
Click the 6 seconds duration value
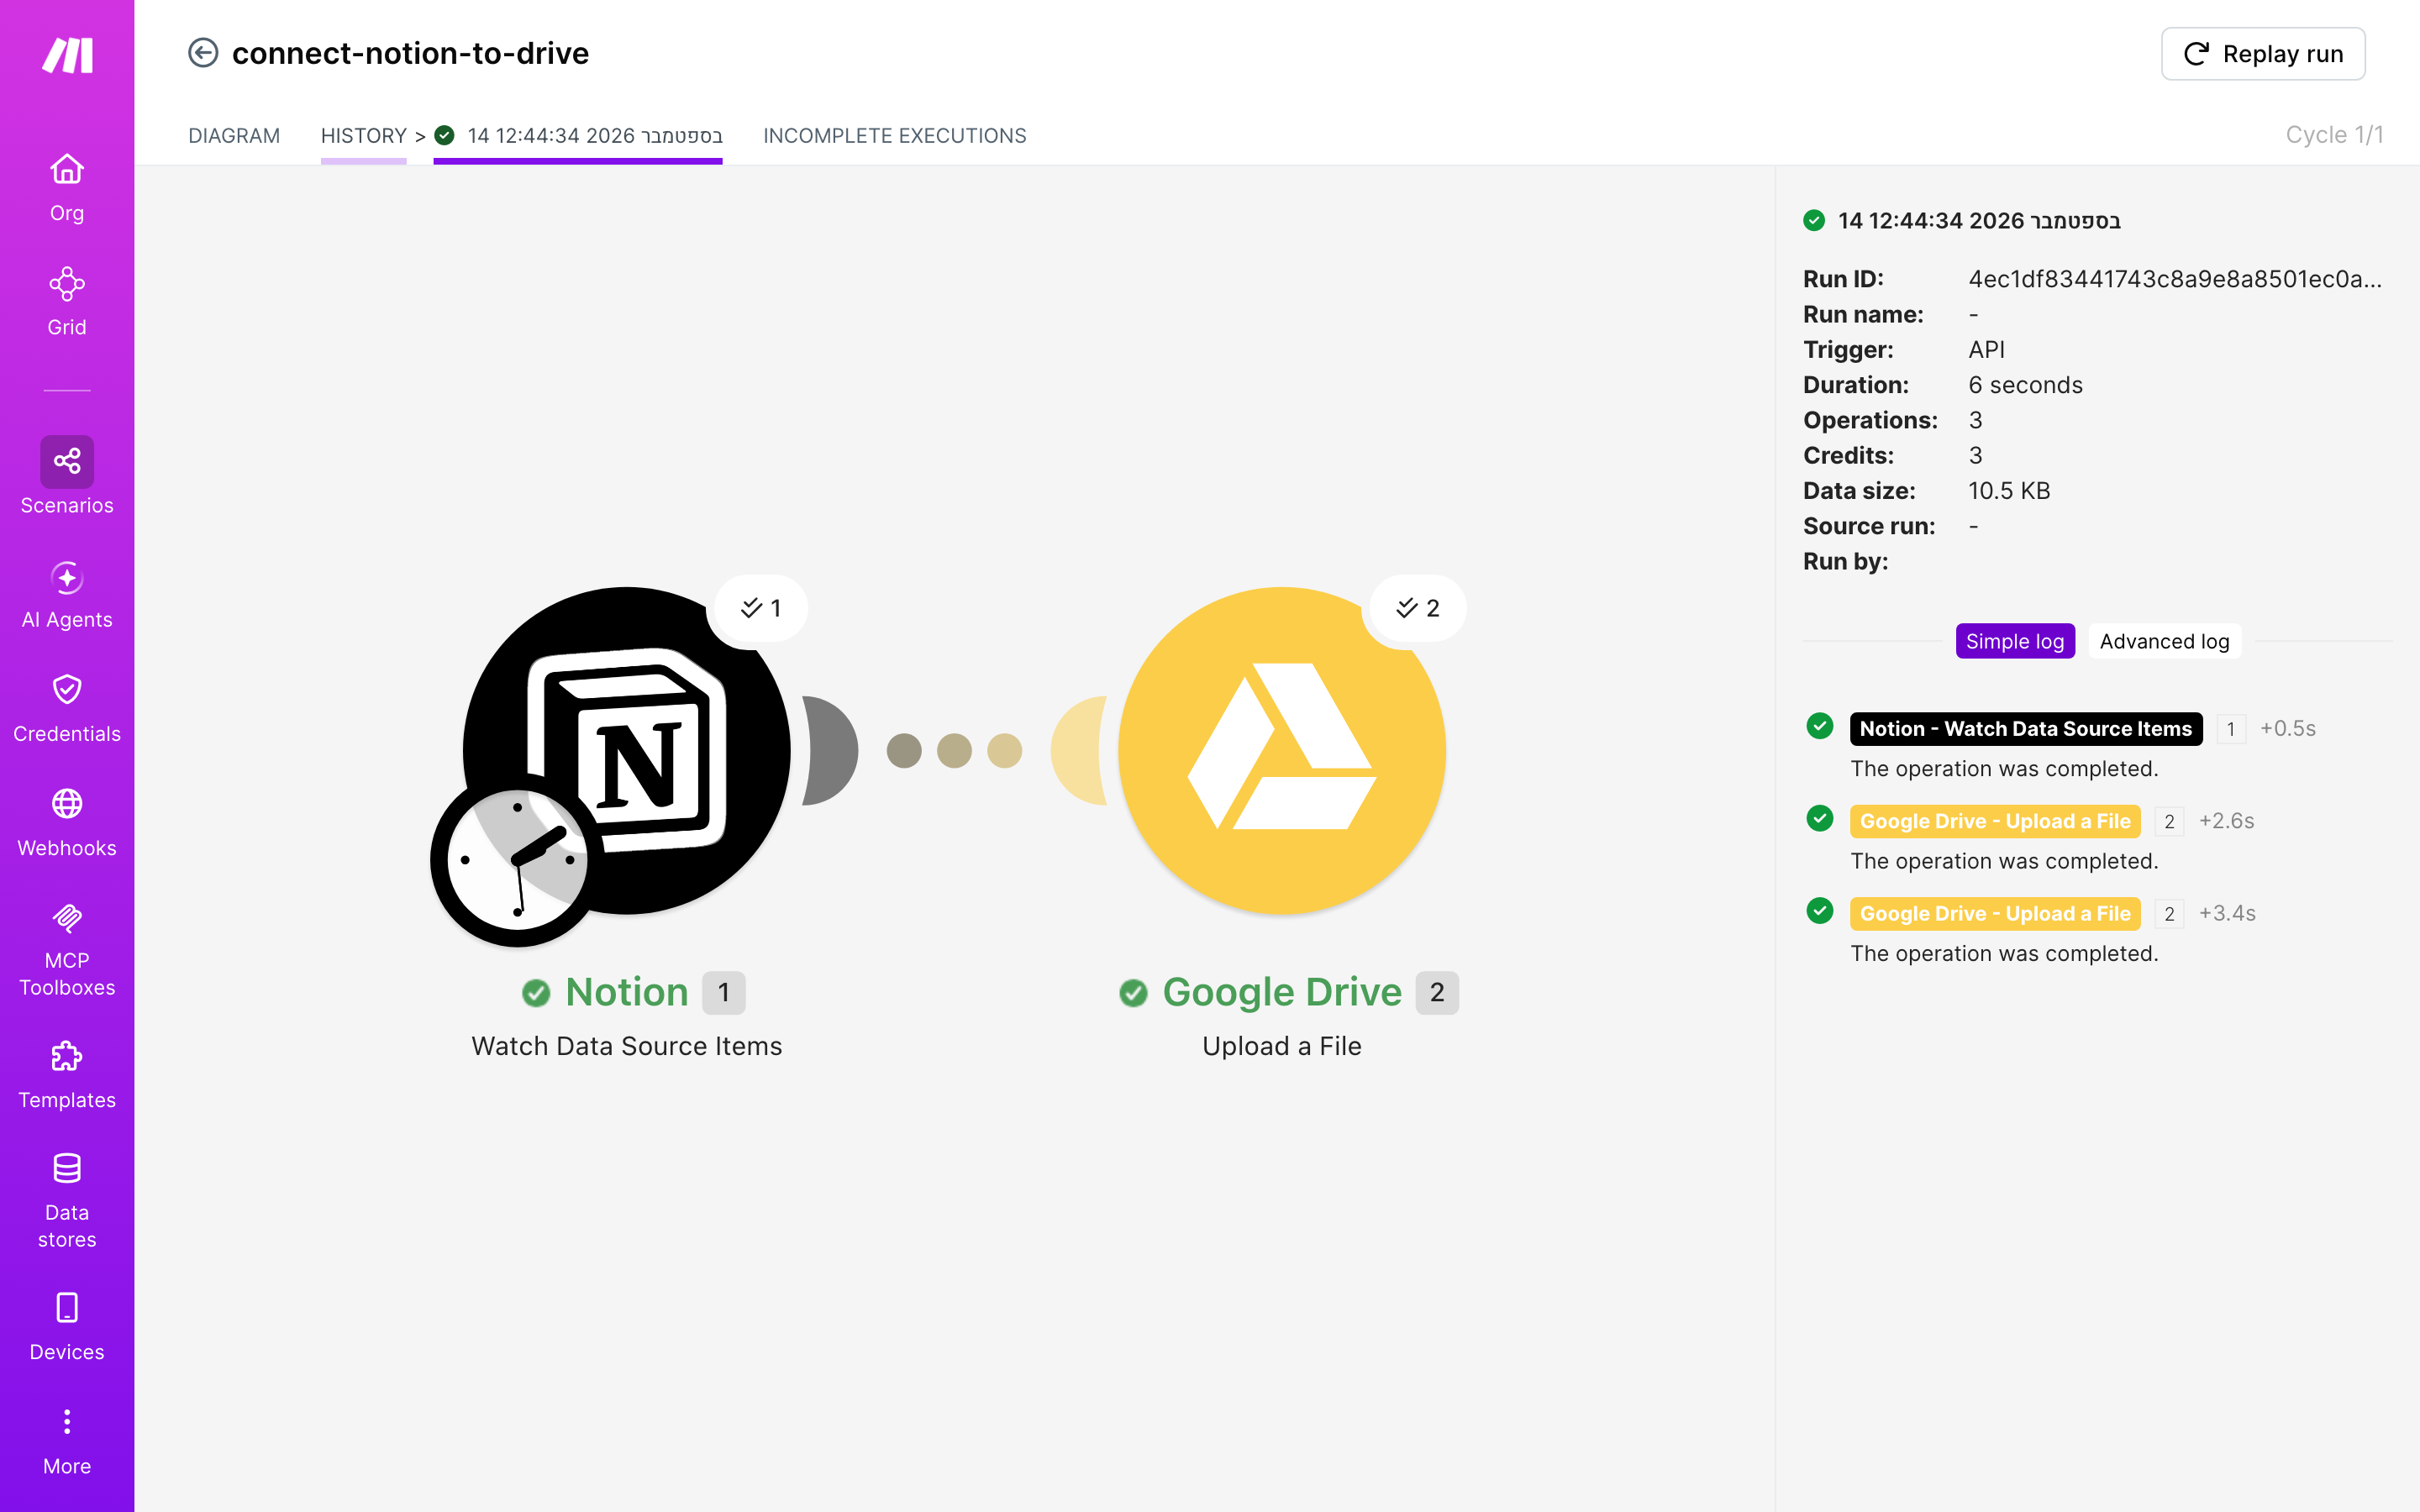pos(2025,385)
